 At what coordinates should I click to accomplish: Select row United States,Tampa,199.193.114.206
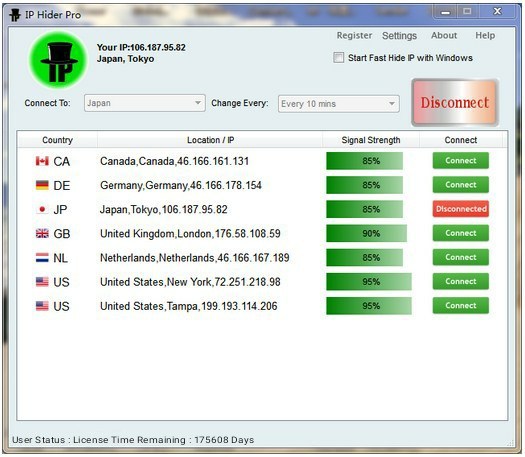(x=262, y=306)
